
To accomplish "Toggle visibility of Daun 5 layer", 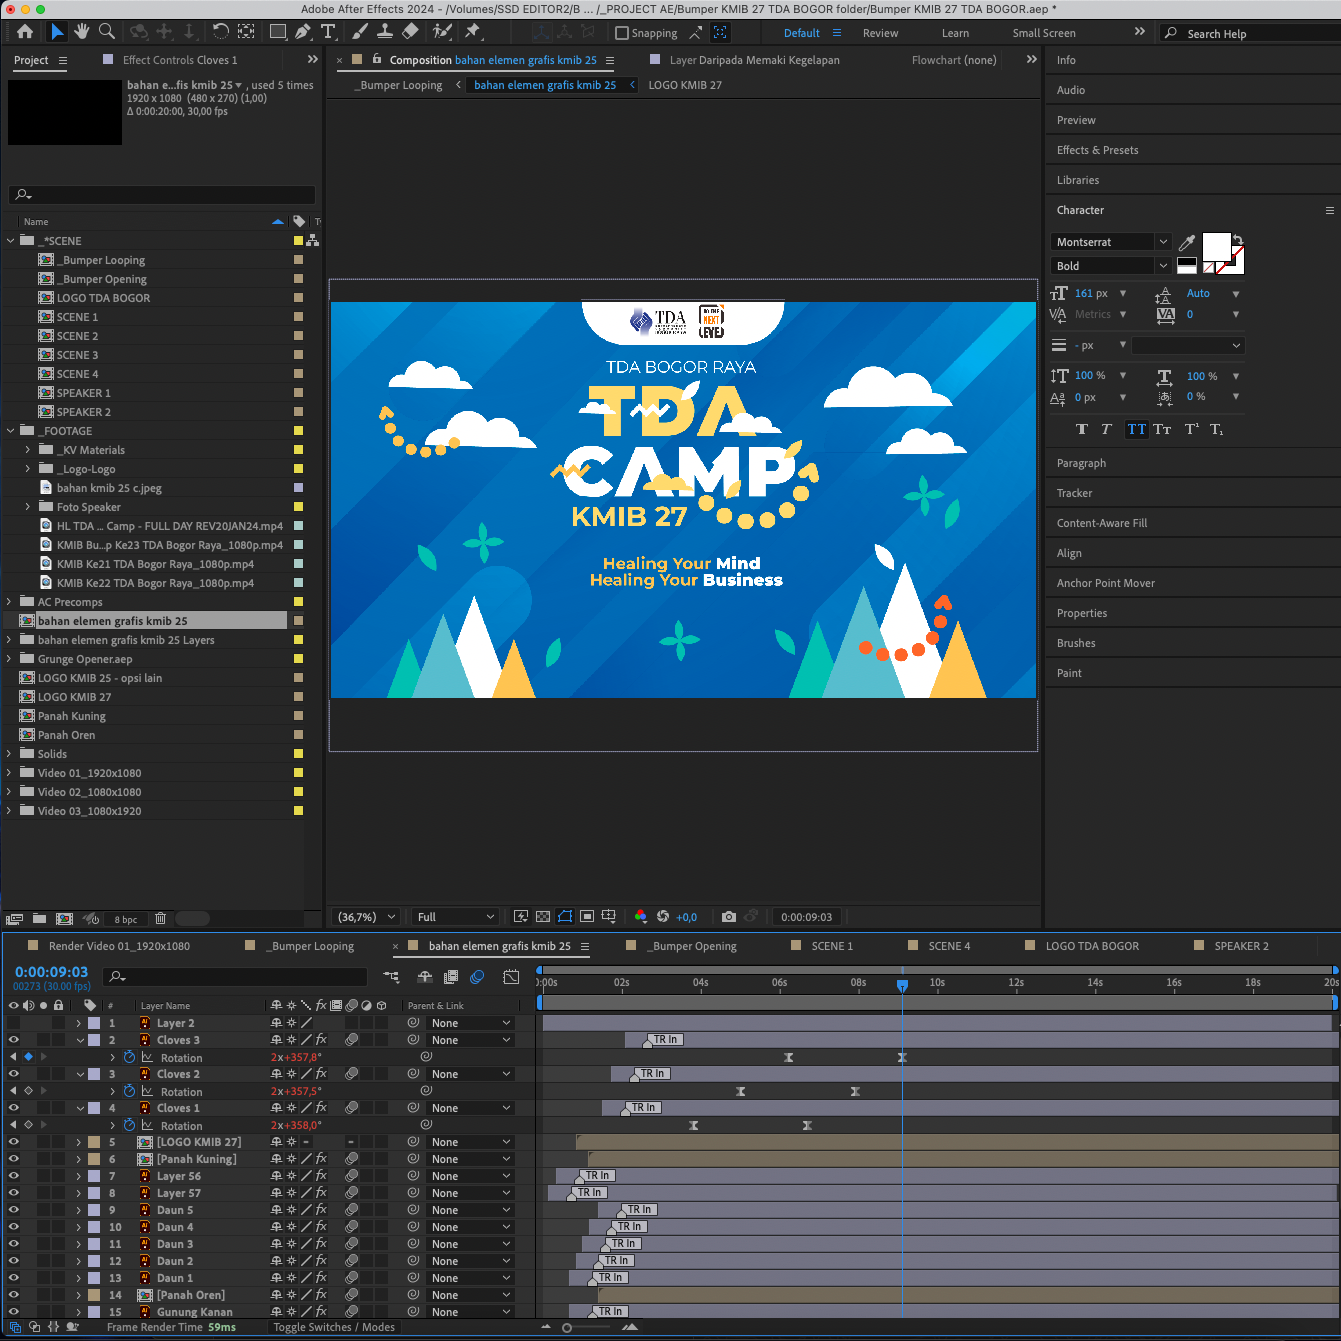I will (14, 1210).
